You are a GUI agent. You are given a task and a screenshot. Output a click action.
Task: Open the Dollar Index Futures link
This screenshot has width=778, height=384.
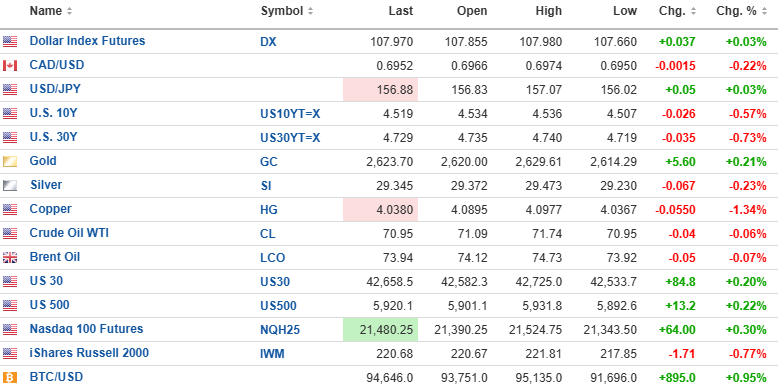coord(87,41)
